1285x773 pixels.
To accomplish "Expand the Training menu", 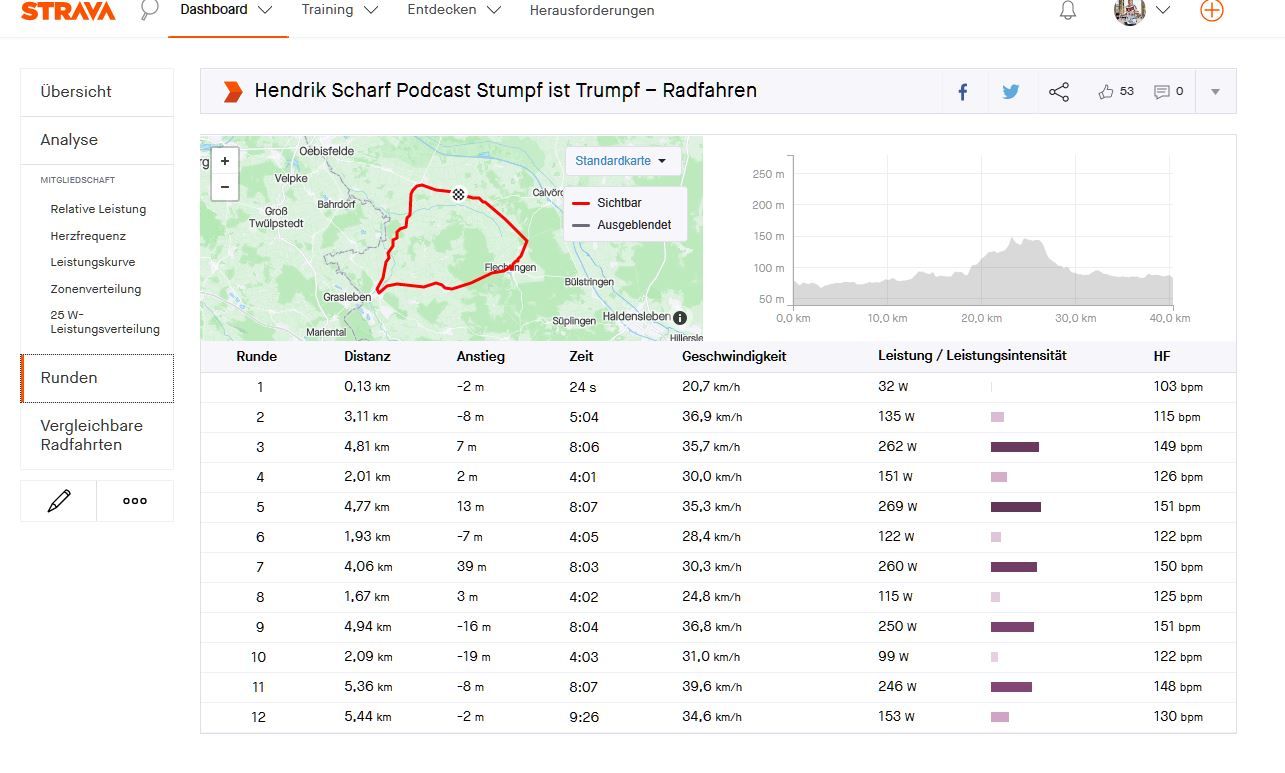I will click(x=339, y=10).
